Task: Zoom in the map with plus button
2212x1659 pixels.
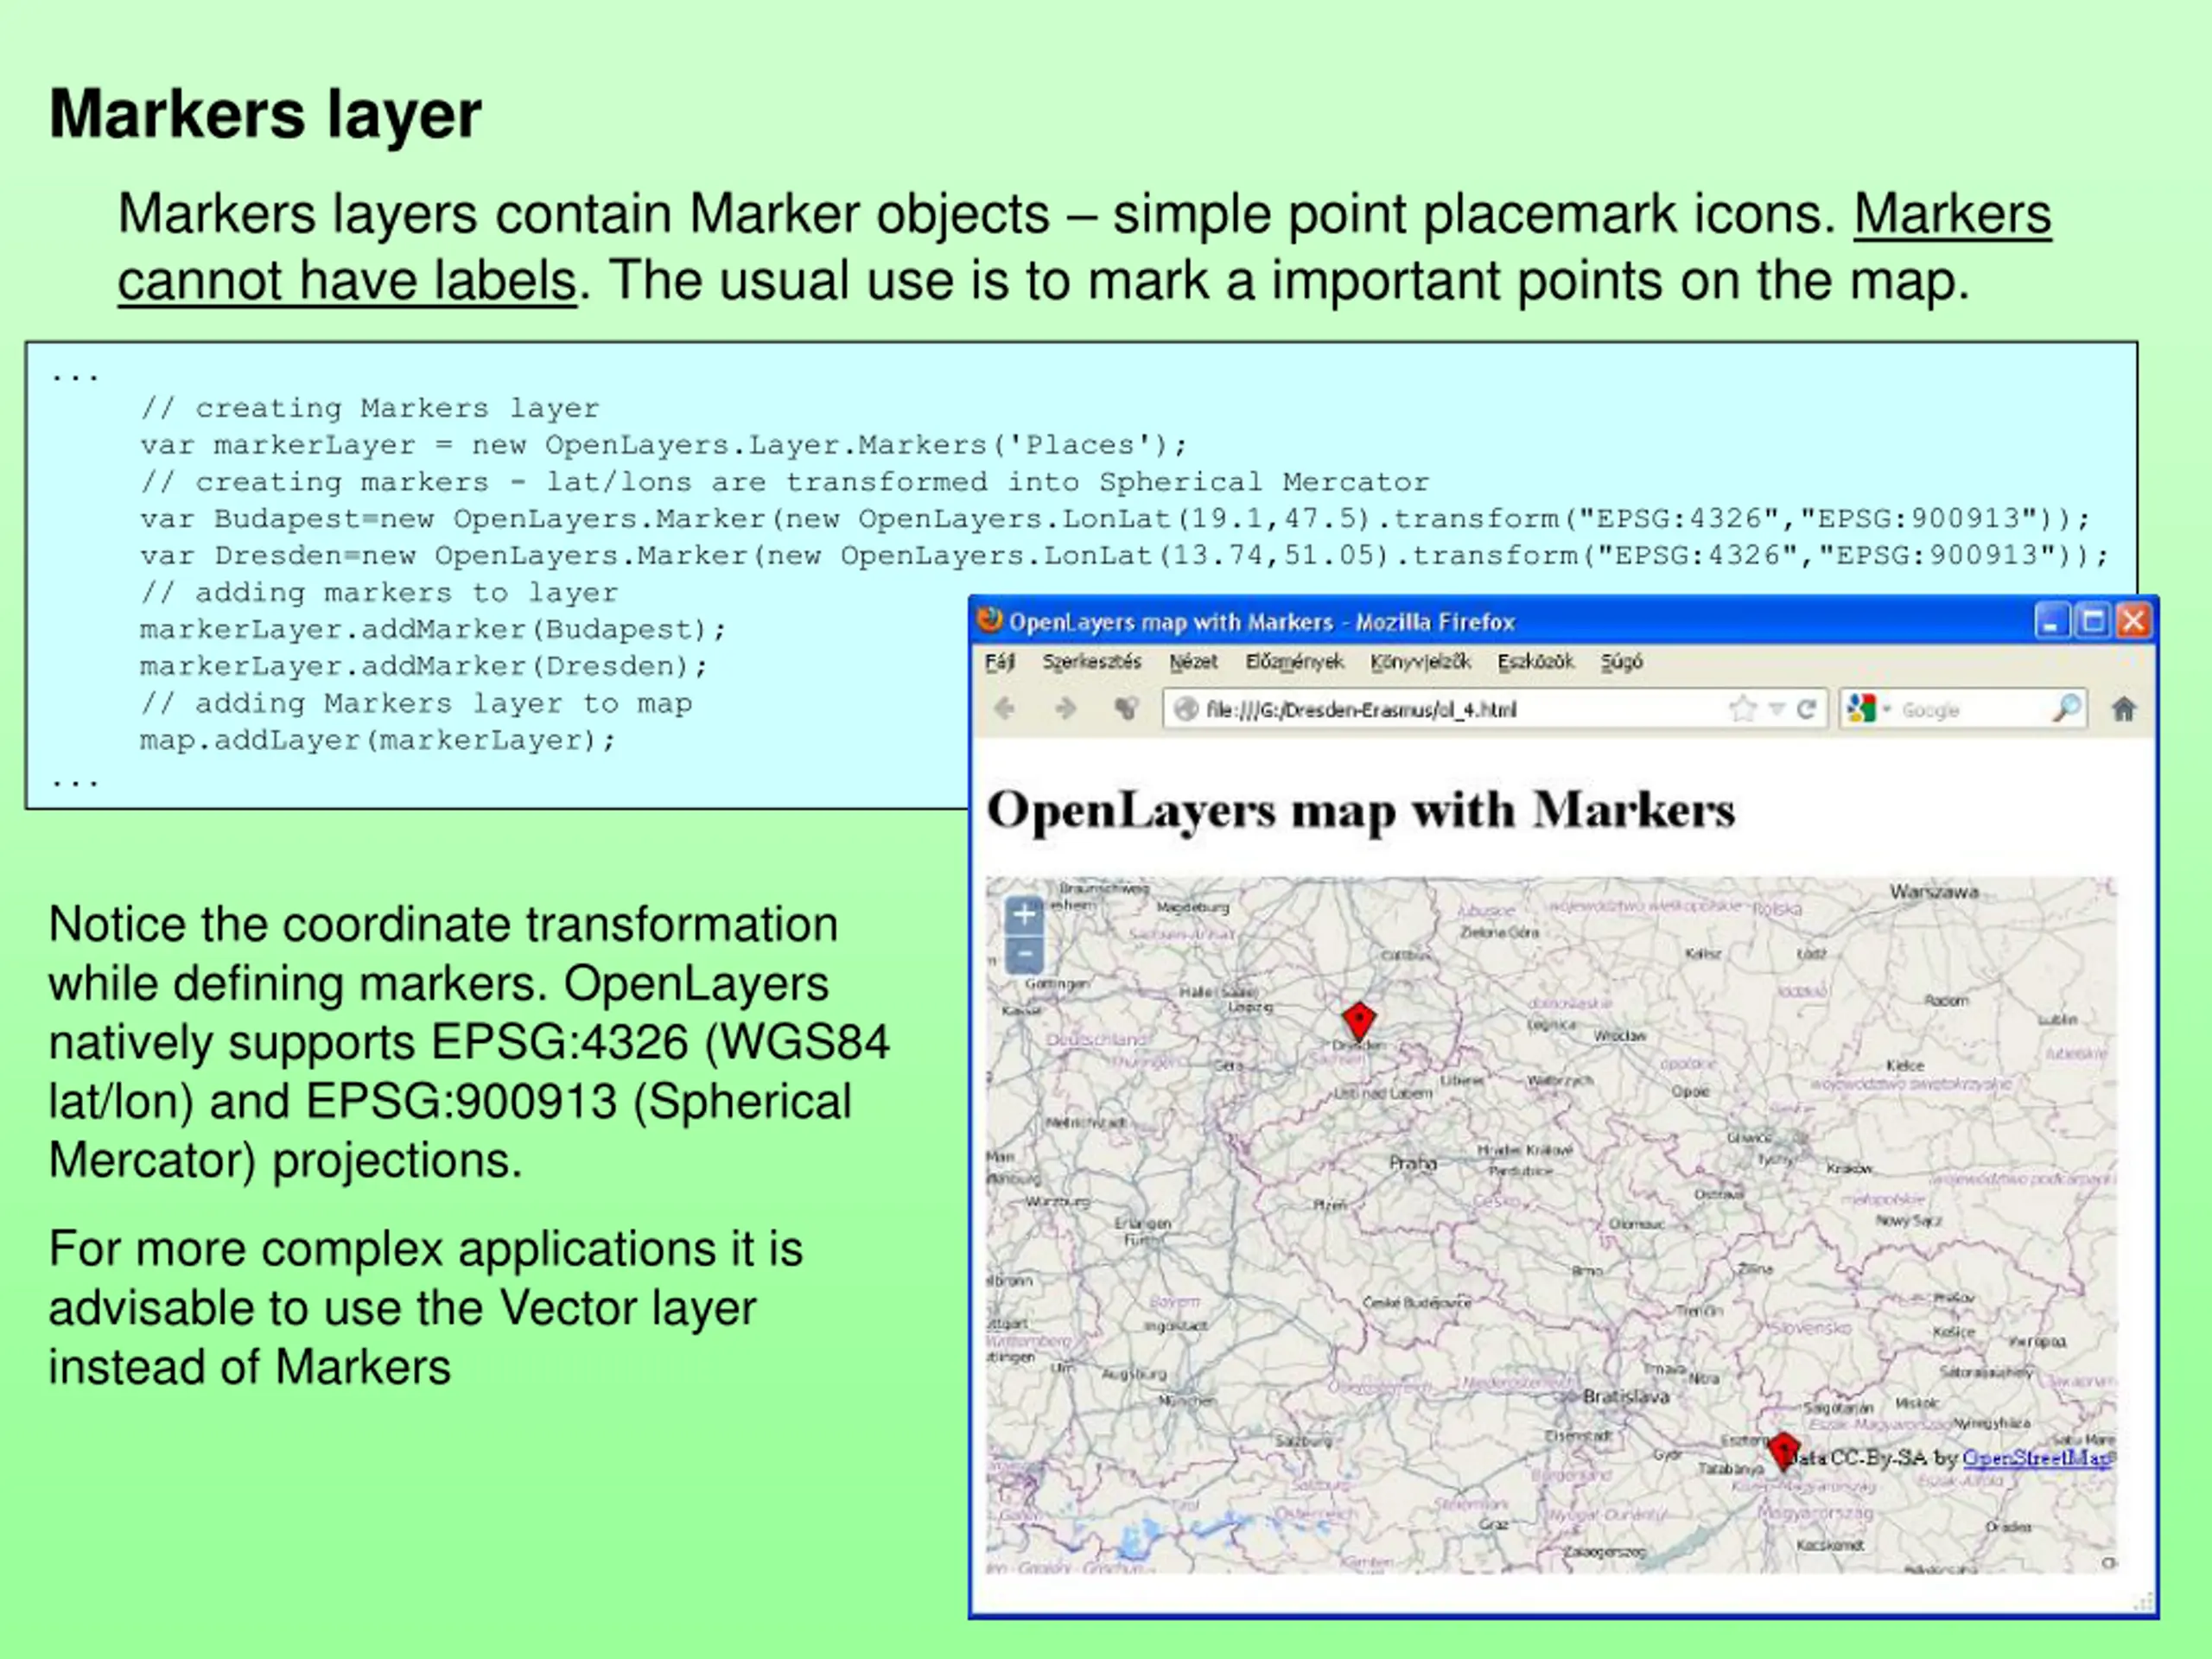Action: click(1024, 914)
